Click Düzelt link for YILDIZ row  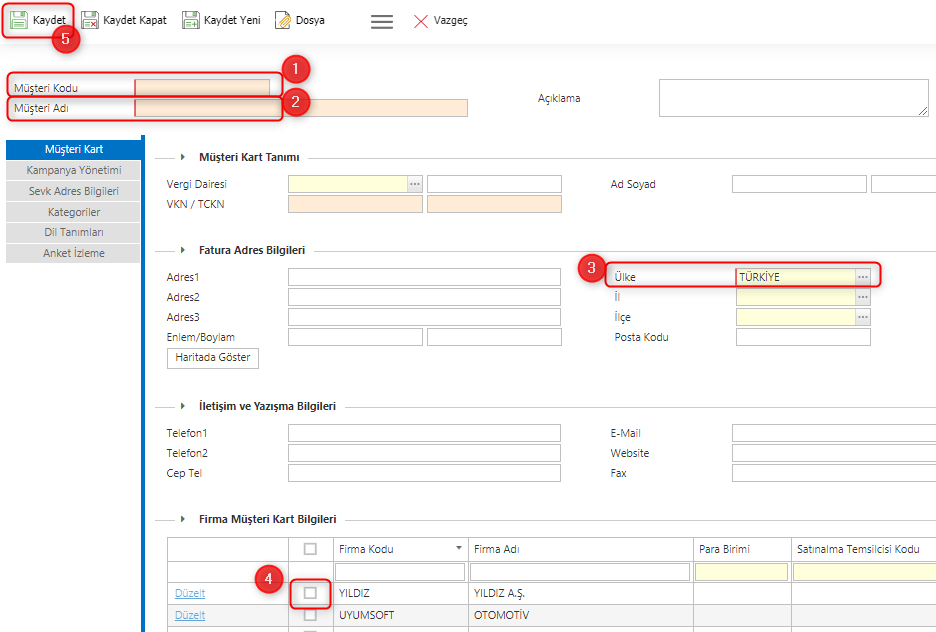coord(190,593)
